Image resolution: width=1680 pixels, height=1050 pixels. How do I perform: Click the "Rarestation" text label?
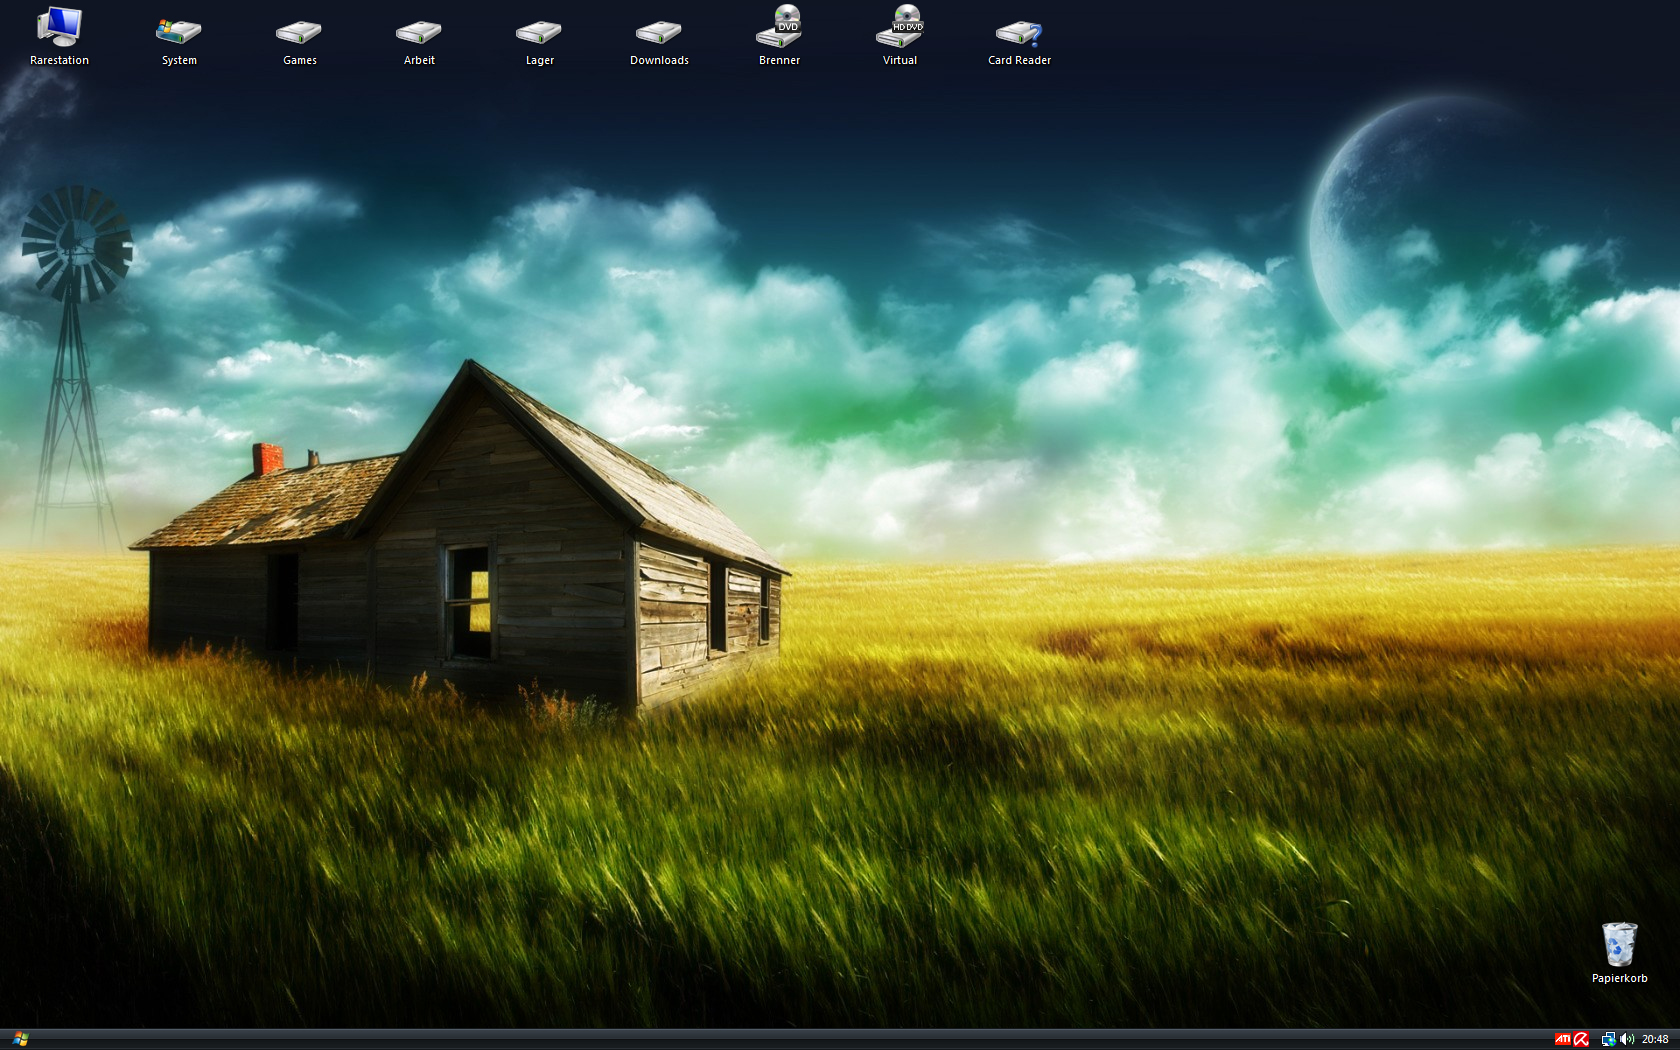coord(59,60)
